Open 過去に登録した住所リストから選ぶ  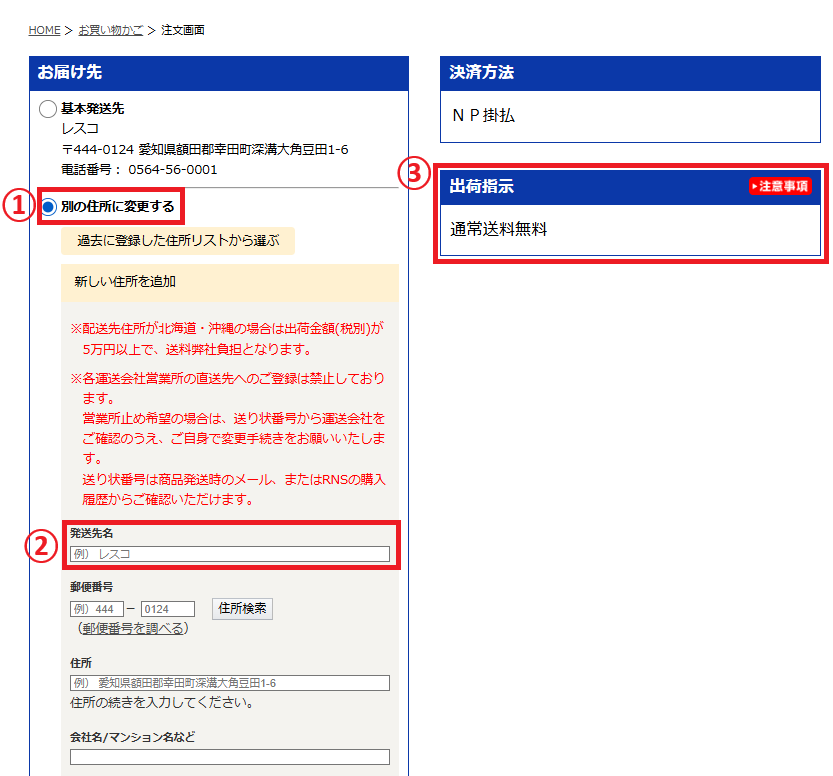[x=178, y=241]
